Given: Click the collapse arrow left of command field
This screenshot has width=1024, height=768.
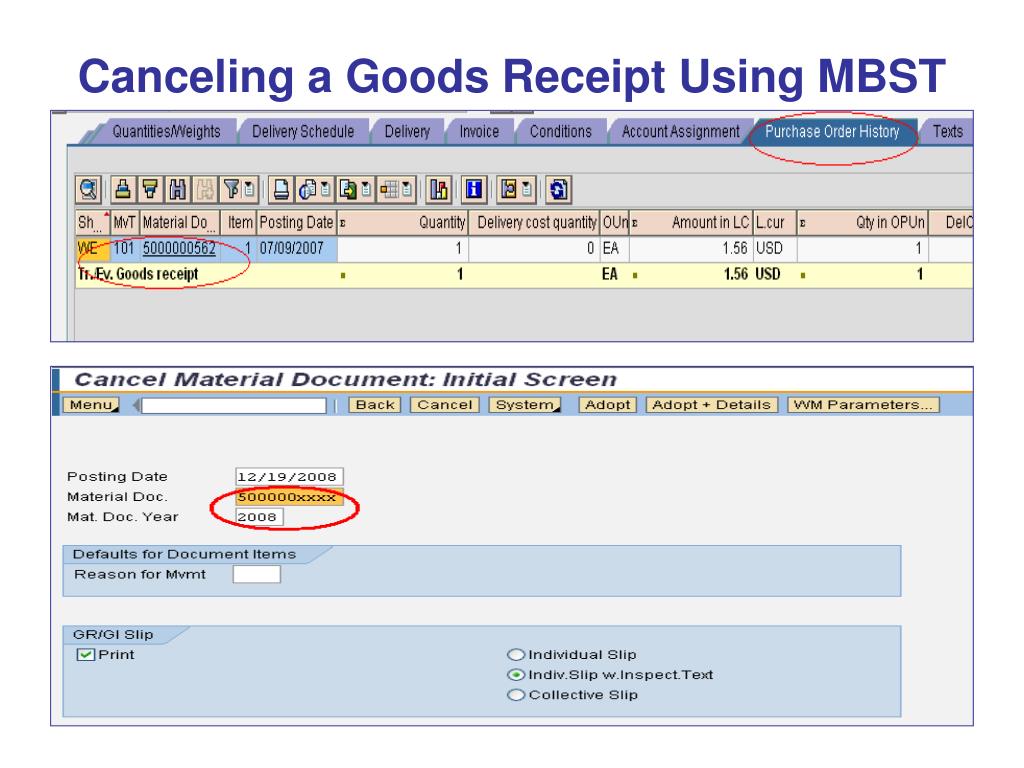Looking at the screenshot, I should [x=136, y=405].
